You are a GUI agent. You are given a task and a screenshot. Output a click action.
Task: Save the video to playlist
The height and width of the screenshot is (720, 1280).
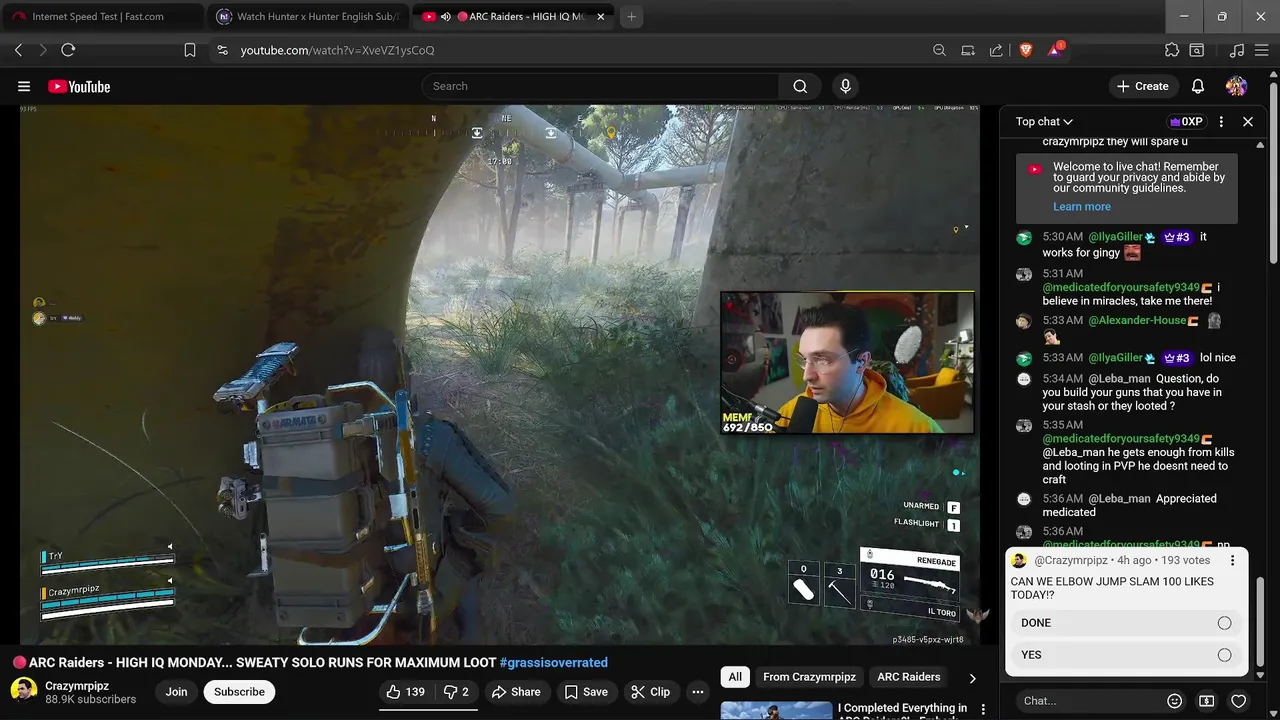(586, 692)
